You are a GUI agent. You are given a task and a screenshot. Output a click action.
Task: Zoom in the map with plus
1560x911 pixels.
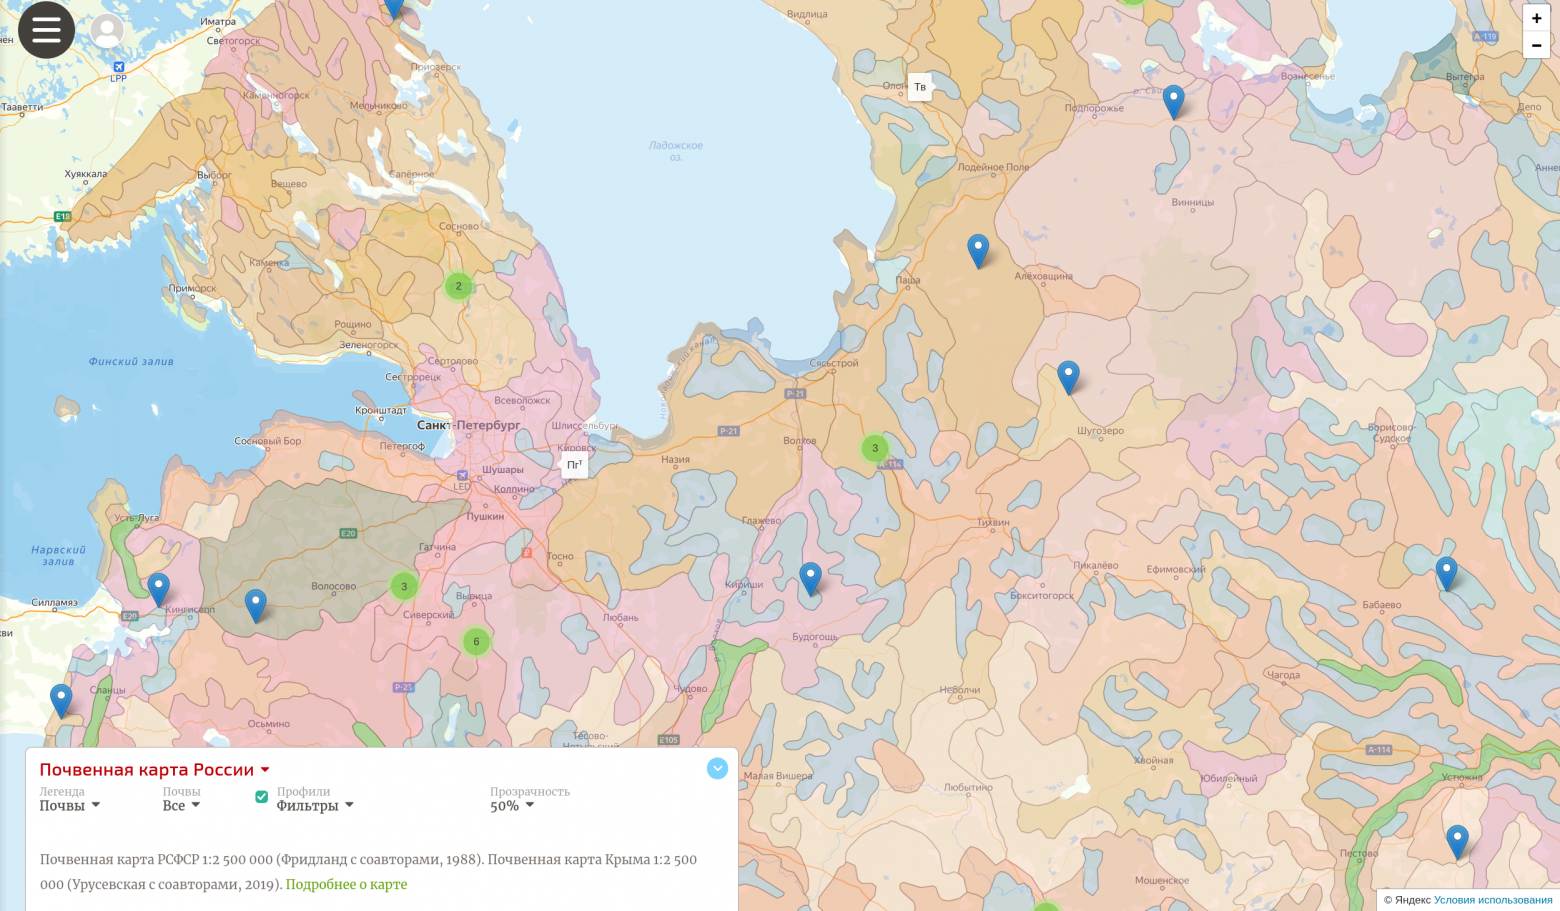click(1536, 18)
